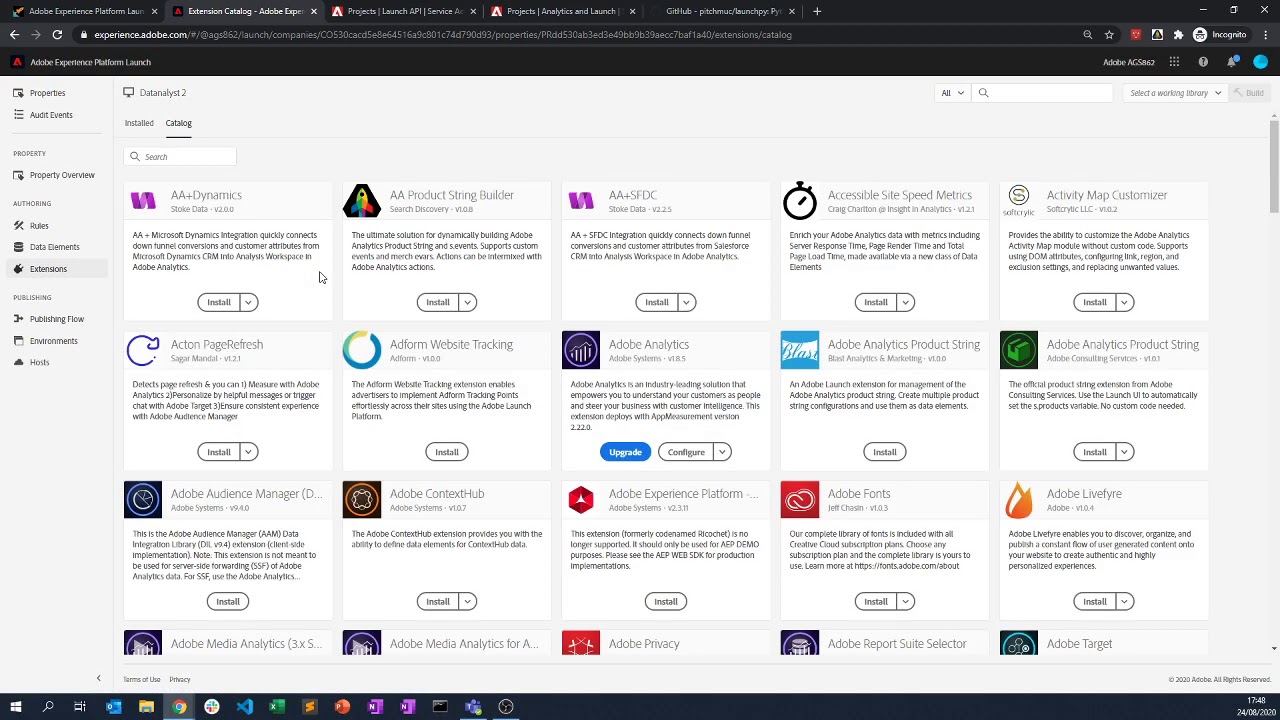Click the Adobe Livefyre flame logo

click(1019, 500)
